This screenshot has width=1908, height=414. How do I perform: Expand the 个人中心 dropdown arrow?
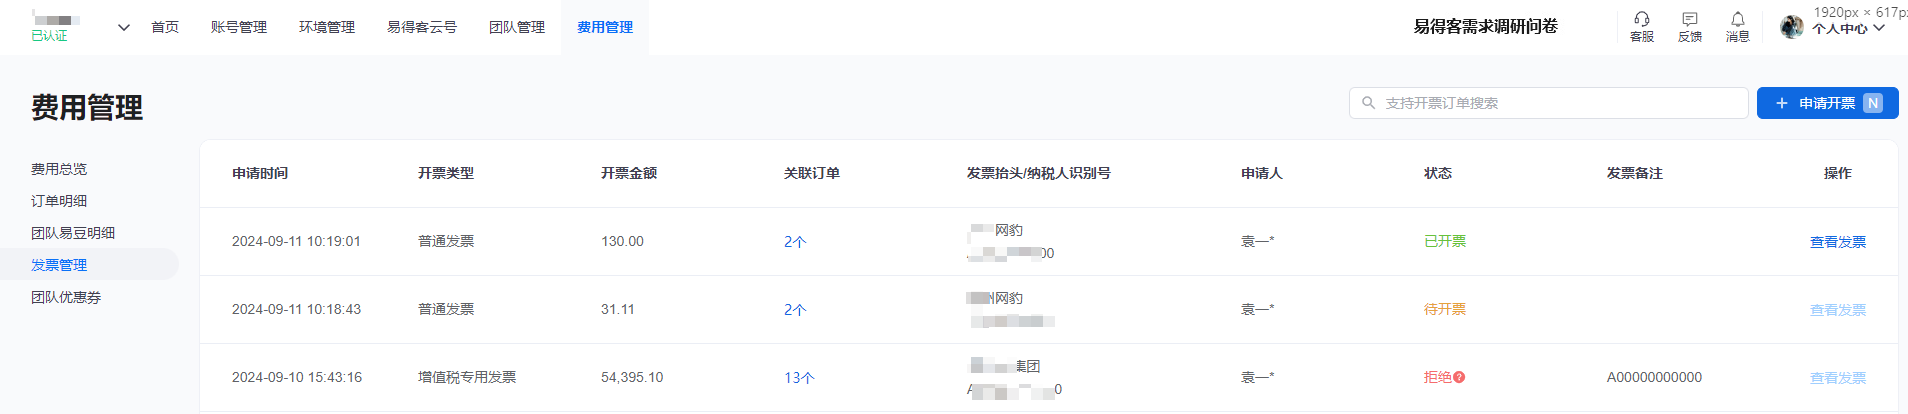[x=1879, y=28]
